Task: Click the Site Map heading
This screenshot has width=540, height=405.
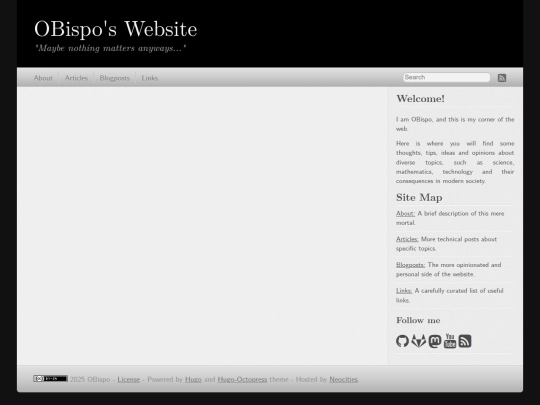Action: coord(419,197)
